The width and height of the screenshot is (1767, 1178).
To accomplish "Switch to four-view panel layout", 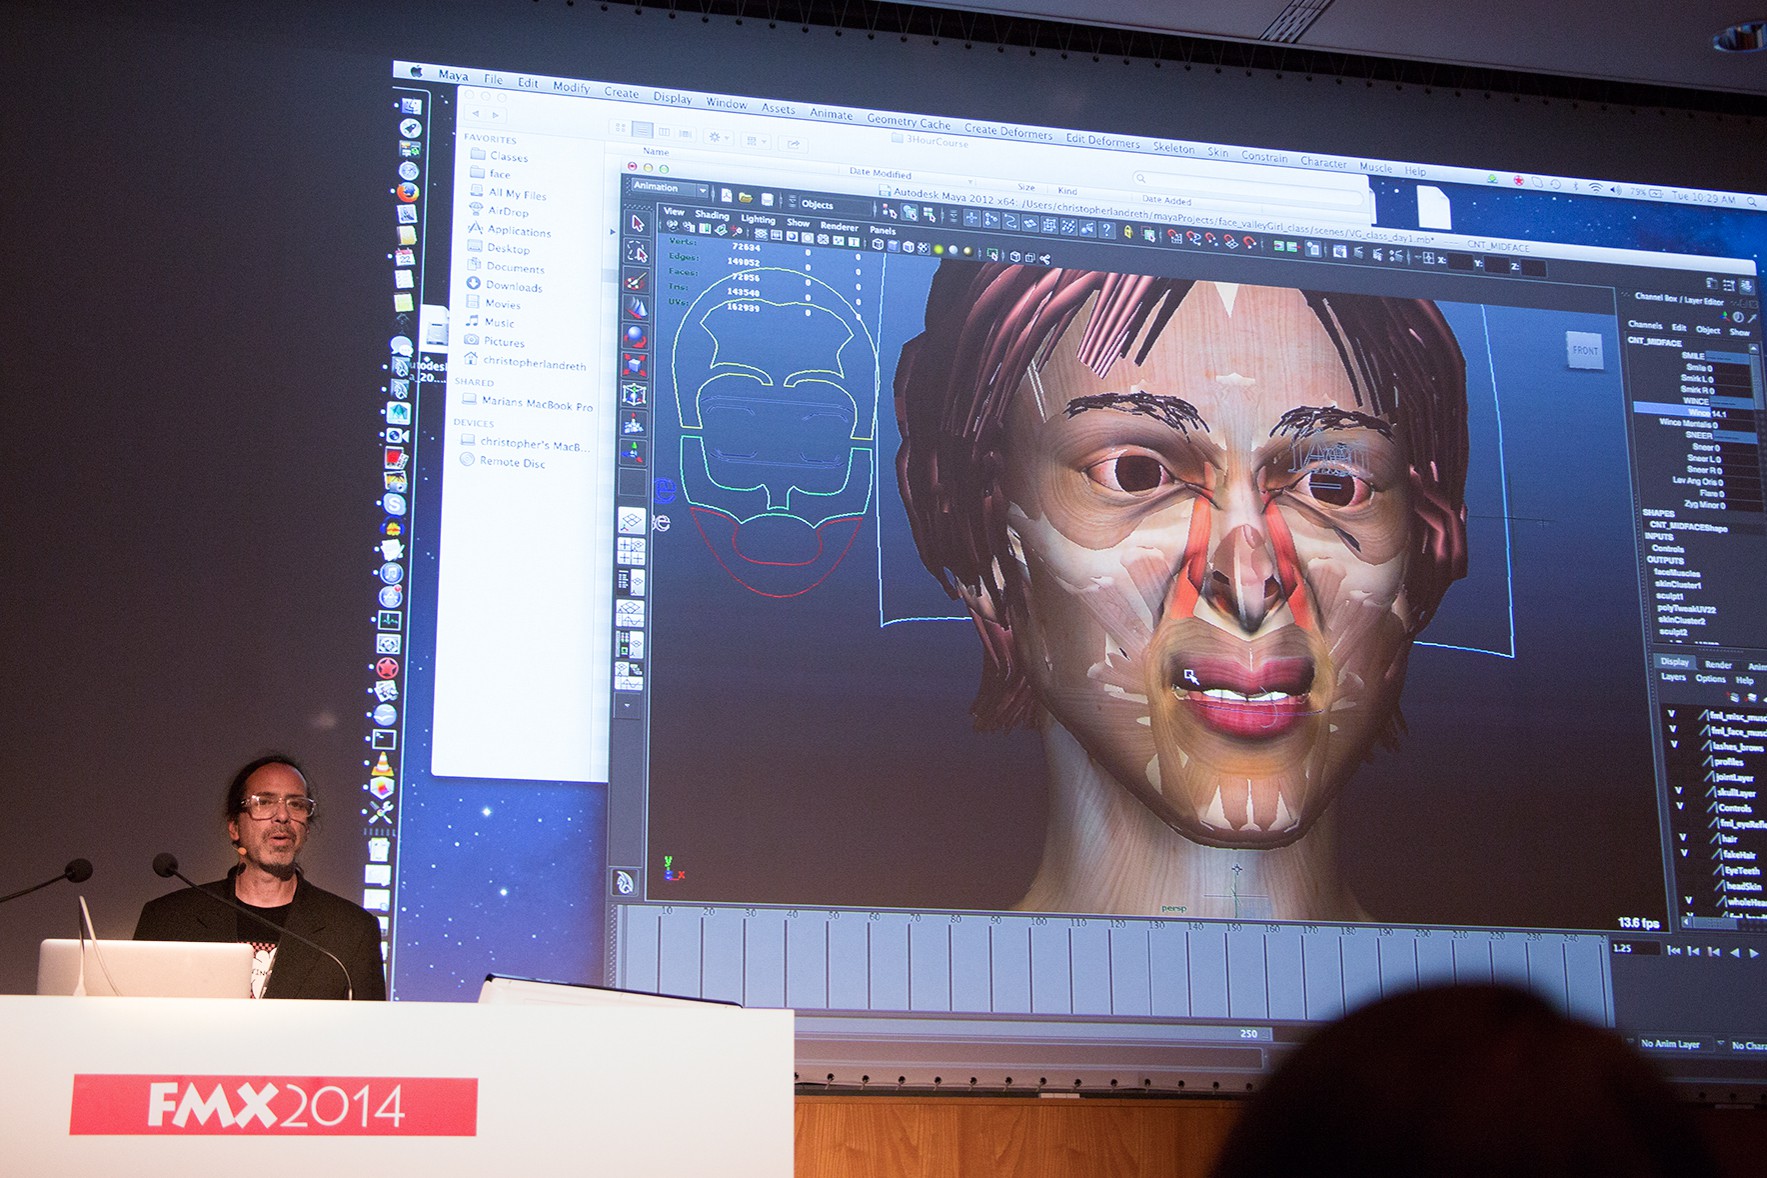I will (x=631, y=551).
